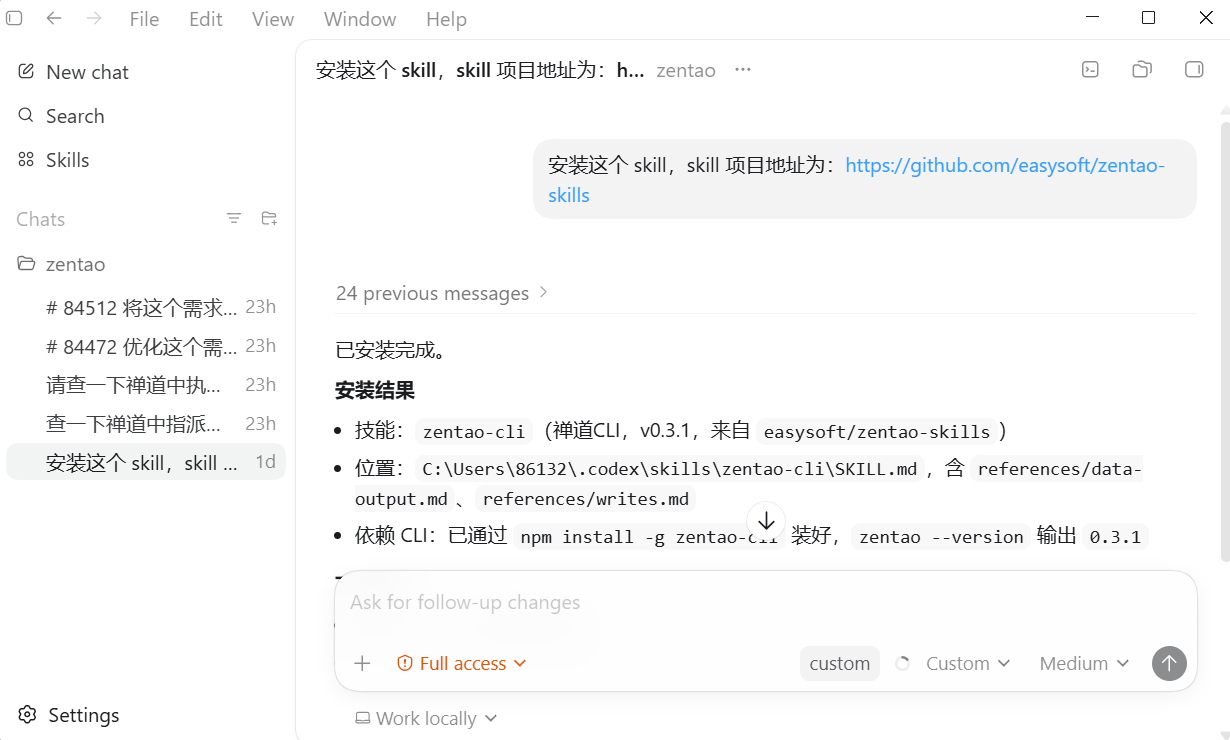1230x740 pixels.
Task: Click the scroll-to-bottom arrow button
Action: (x=766, y=521)
